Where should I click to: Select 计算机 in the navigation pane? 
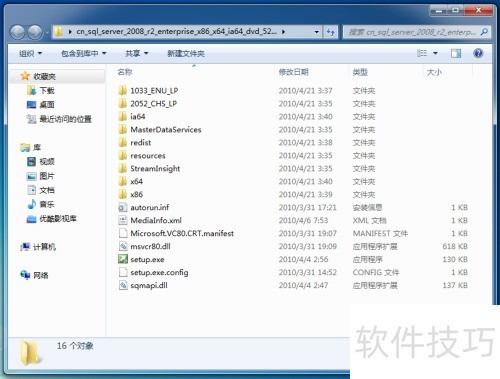(44, 247)
